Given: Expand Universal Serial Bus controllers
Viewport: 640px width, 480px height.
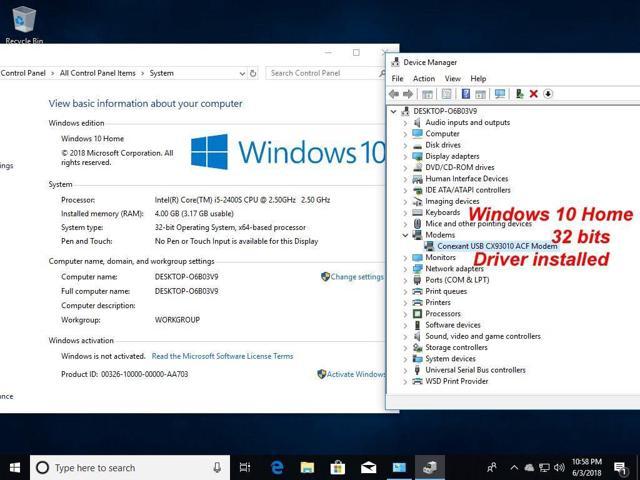Looking at the screenshot, I should pyautogui.click(x=405, y=370).
